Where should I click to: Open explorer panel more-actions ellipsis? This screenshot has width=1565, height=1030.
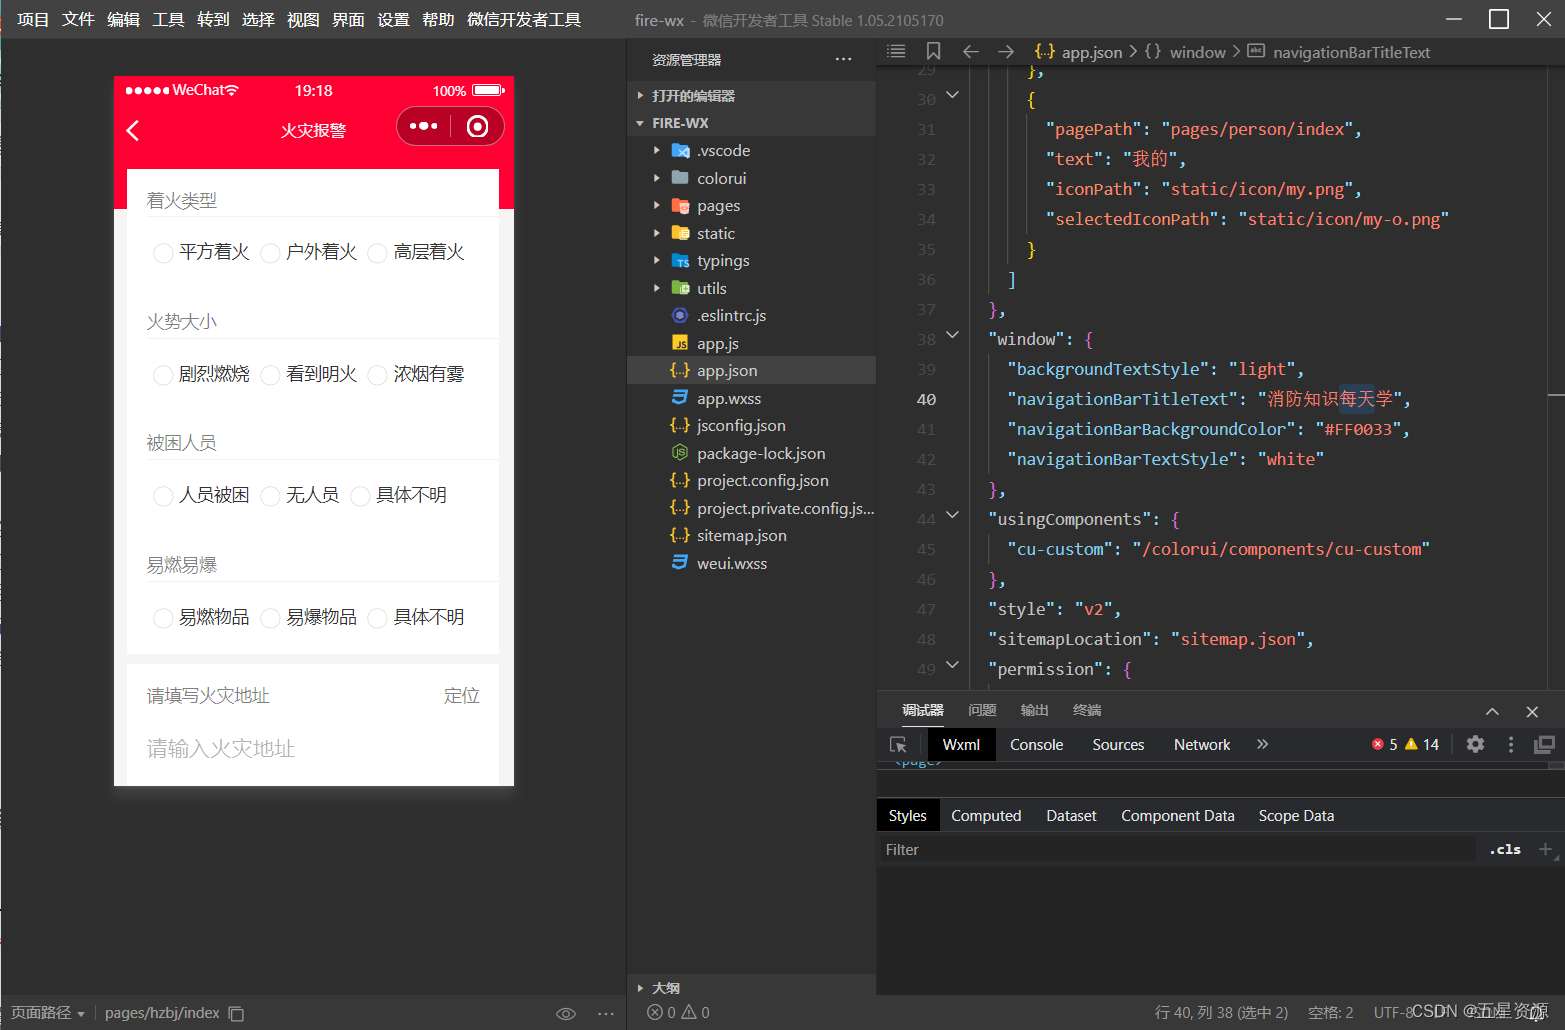[844, 59]
